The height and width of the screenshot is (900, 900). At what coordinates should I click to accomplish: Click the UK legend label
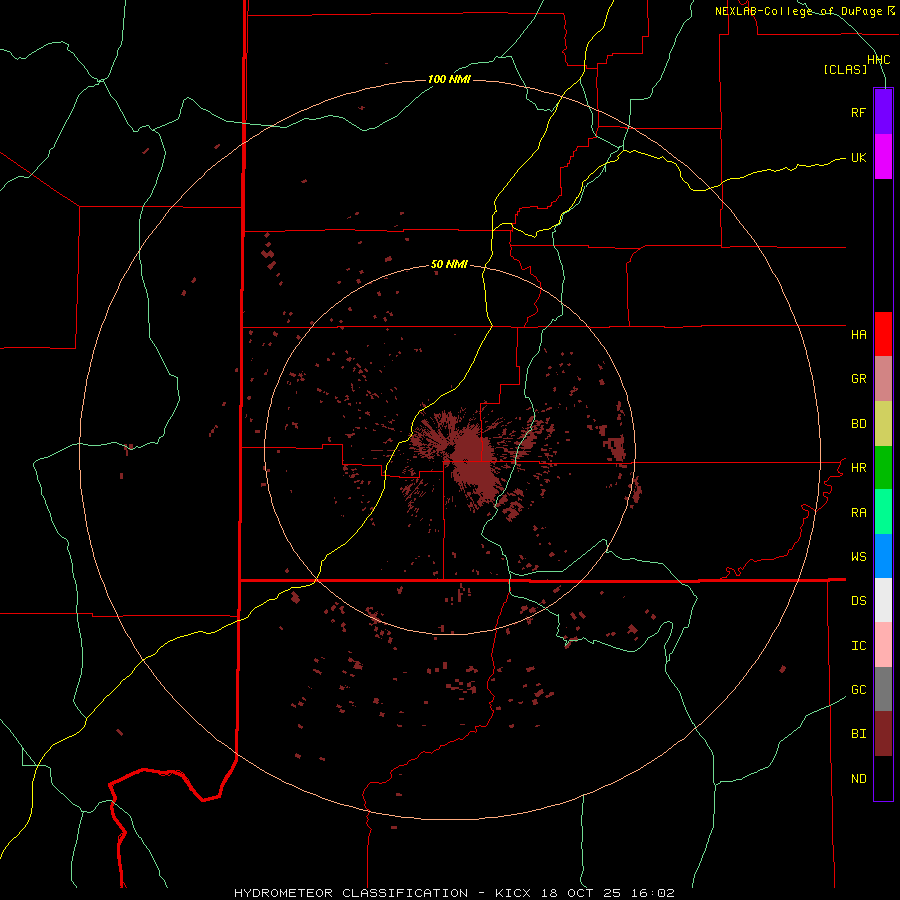click(858, 157)
